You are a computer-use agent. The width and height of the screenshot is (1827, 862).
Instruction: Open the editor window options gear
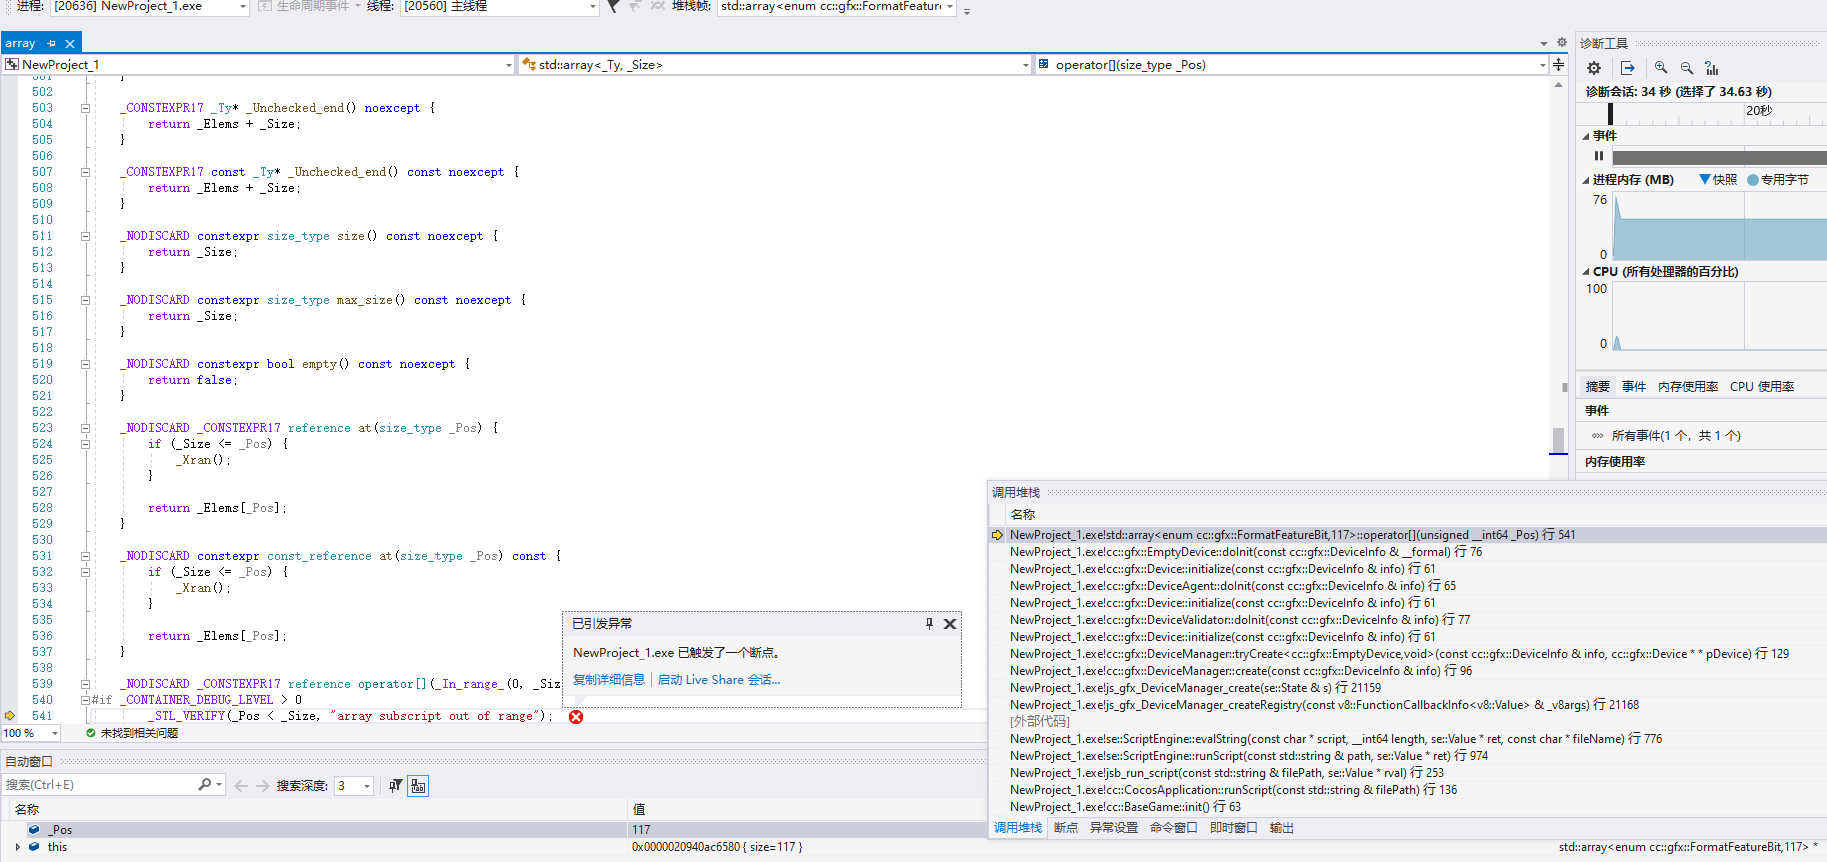point(1562,42)
